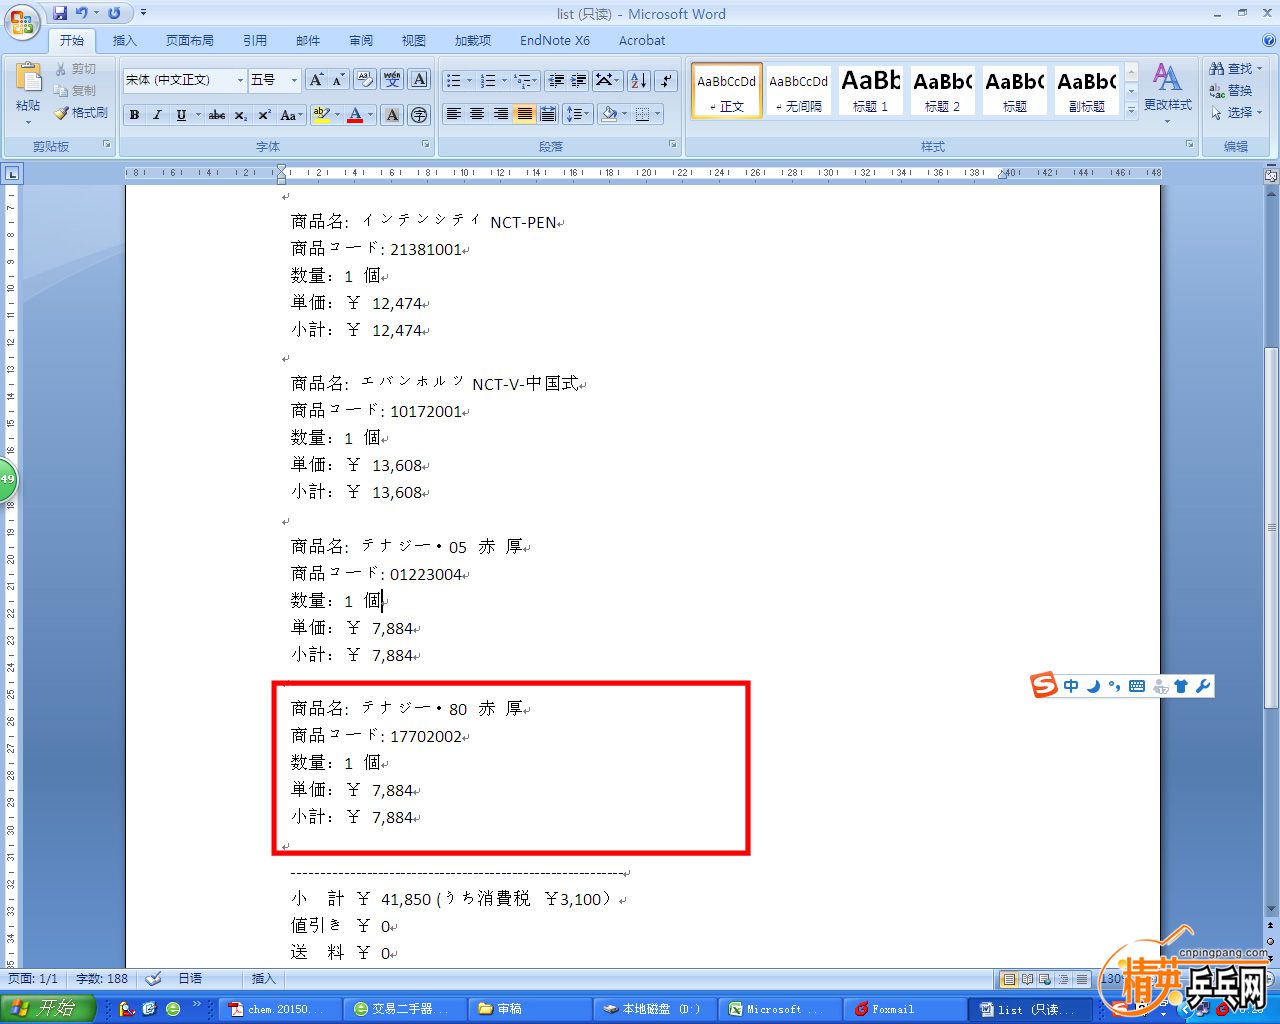1280x1024 pixels.
Task: Clear formatting with the eraser icon
Action: (364, 80)
